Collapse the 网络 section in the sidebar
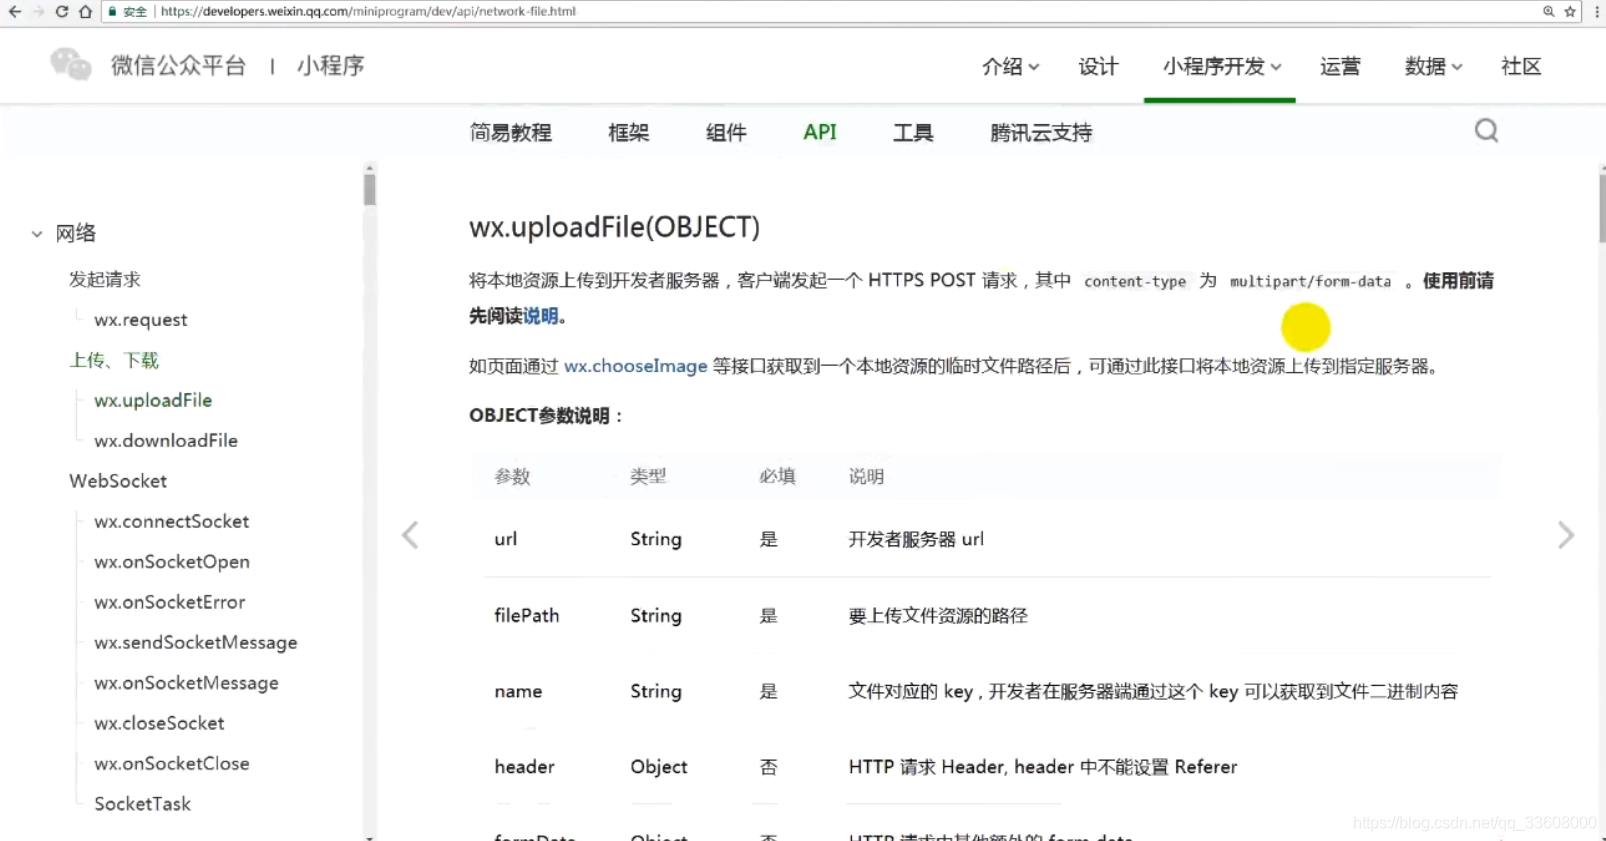Screen dimensions: 1606x841 (x=37, y=234)
